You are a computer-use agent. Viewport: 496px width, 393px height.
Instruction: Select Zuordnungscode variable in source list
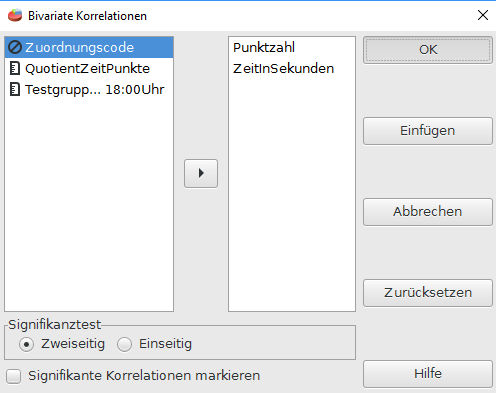[x=89, y=47]
